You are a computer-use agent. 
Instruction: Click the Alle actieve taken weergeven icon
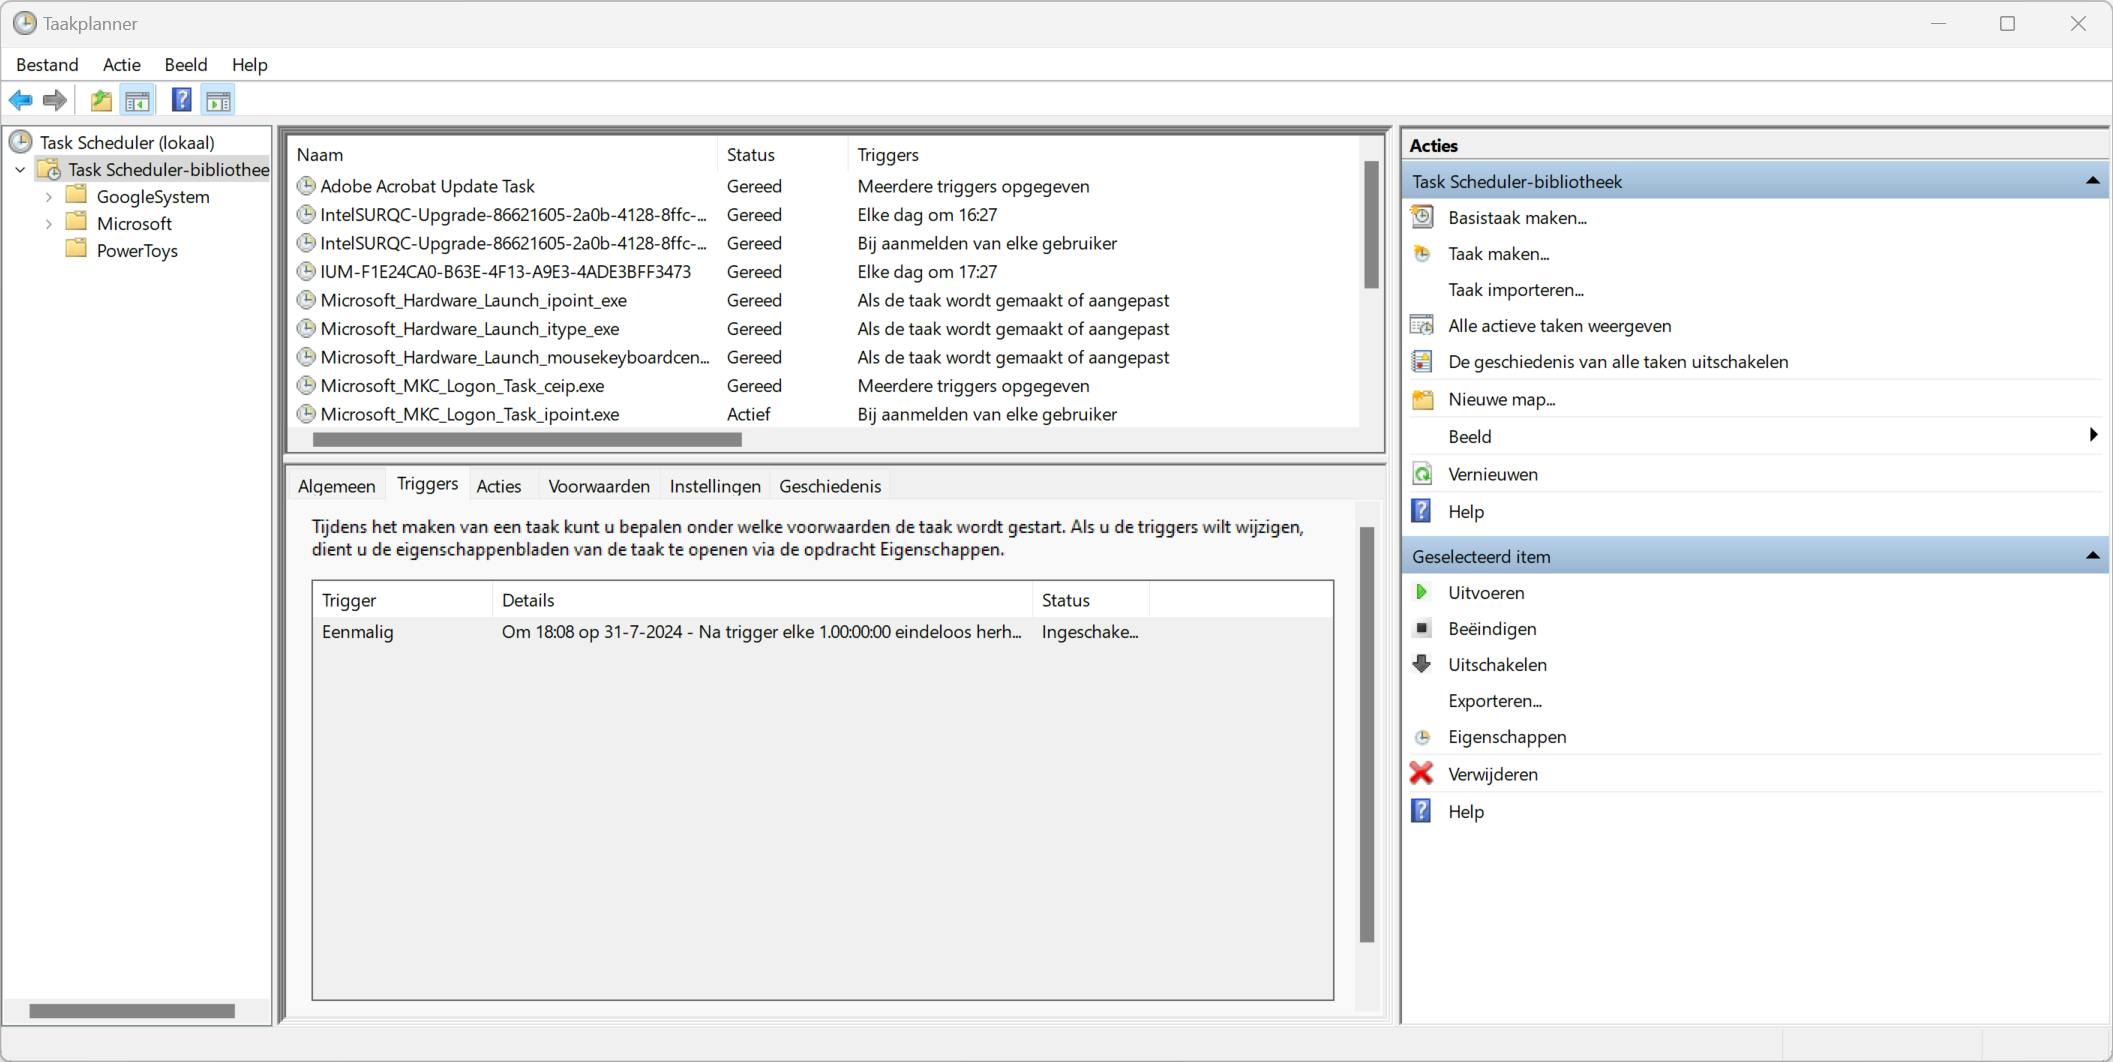click(x=1421, y=325)
